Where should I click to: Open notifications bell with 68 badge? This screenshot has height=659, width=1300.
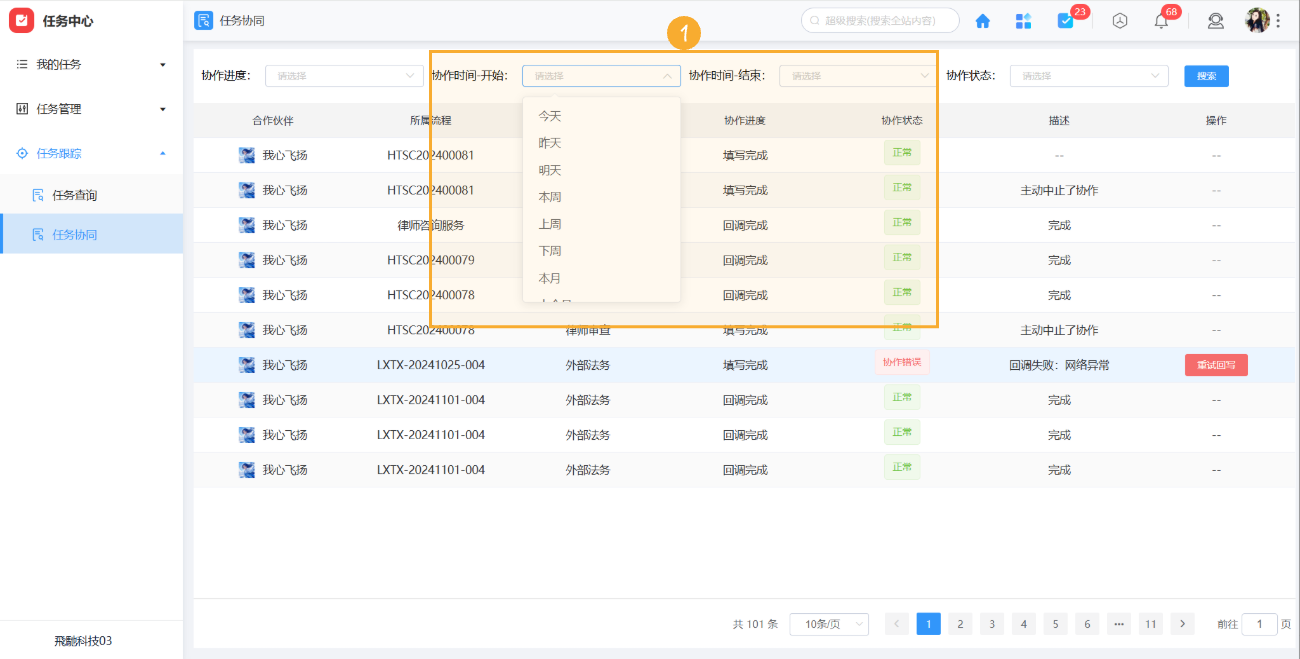pyautogui.click(x=1160, y=20)
